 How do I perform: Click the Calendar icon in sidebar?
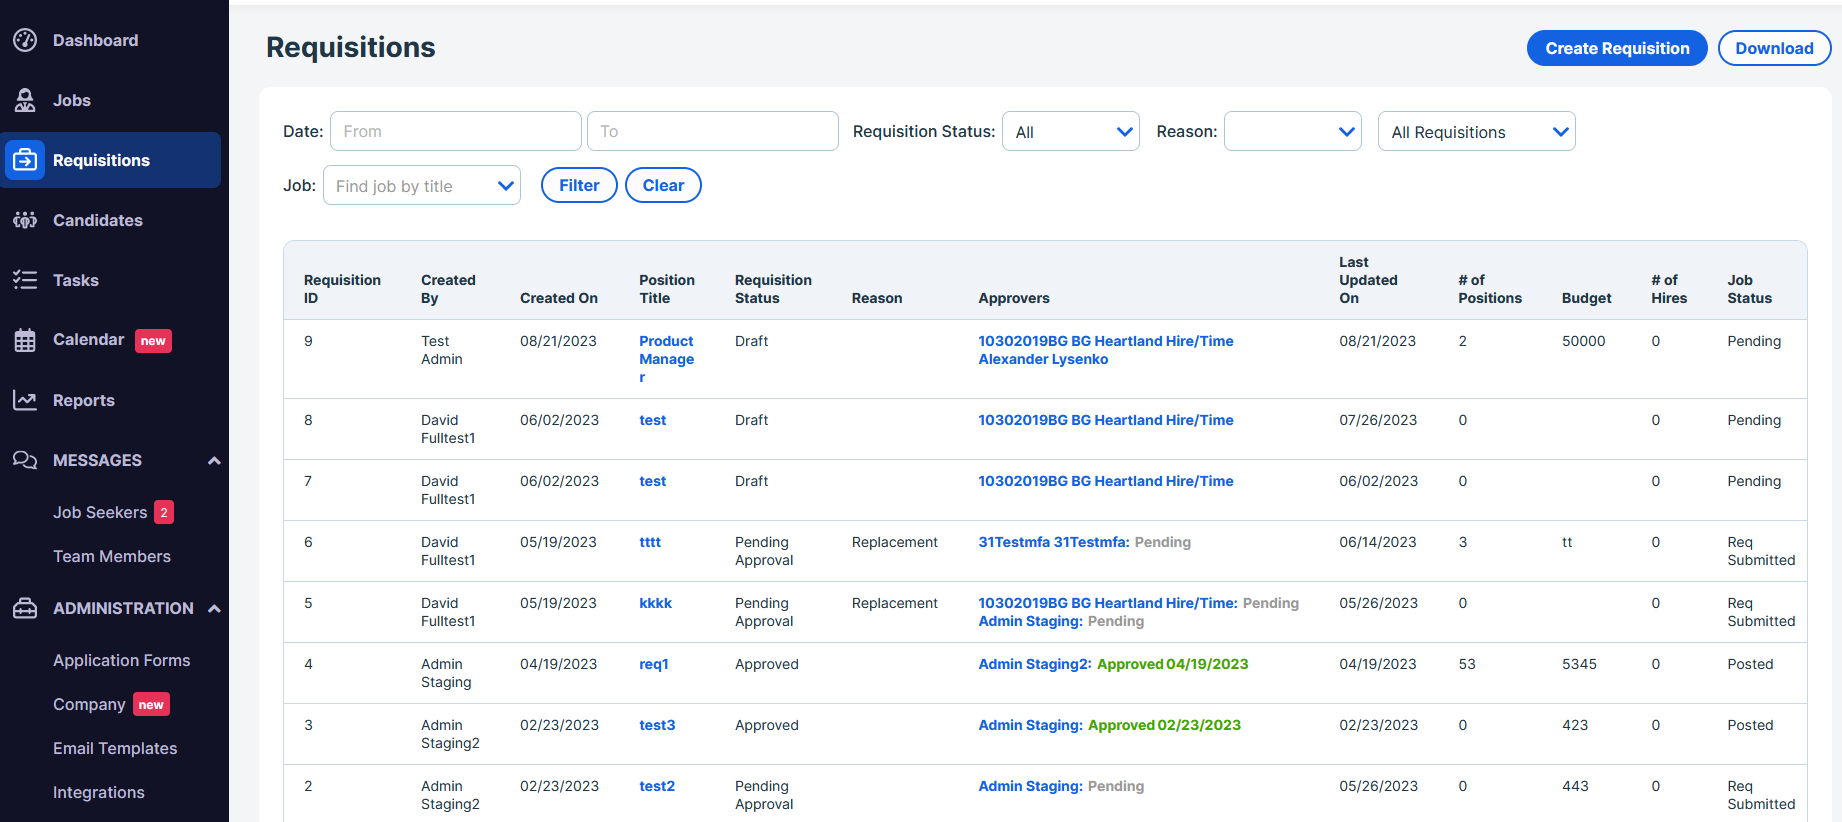click(x=25, y=340)
